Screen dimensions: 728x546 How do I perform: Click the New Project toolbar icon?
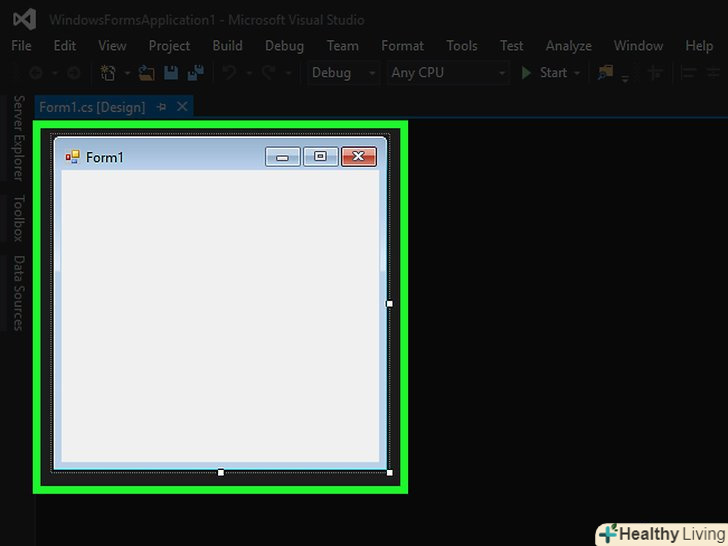108,73
